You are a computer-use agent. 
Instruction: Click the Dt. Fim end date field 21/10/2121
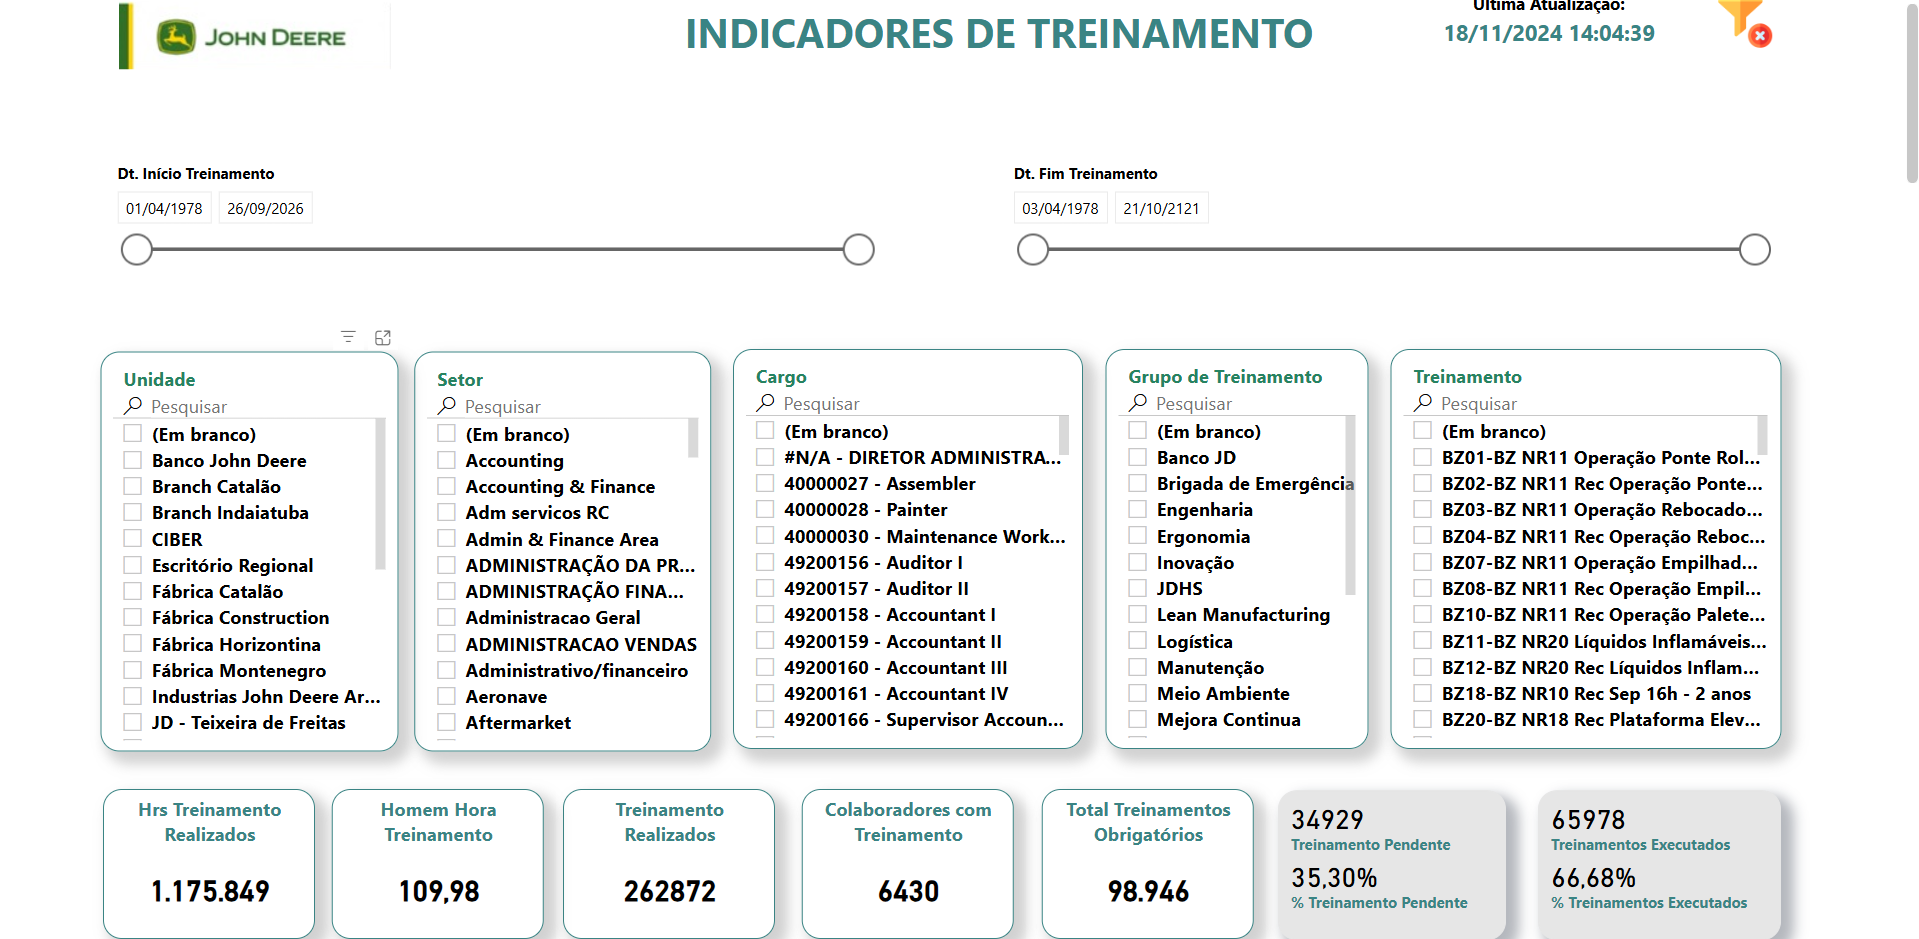pos(1161,208)
